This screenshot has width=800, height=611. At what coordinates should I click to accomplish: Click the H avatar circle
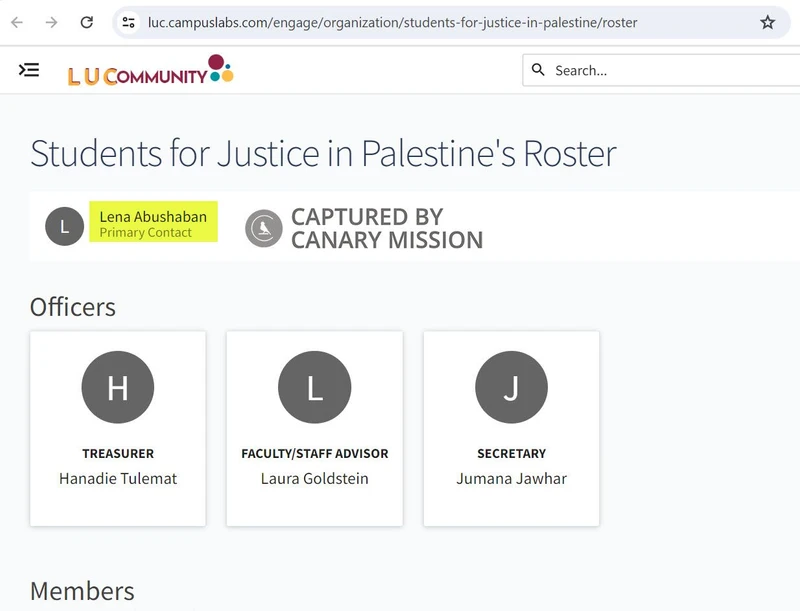(118, 387)
